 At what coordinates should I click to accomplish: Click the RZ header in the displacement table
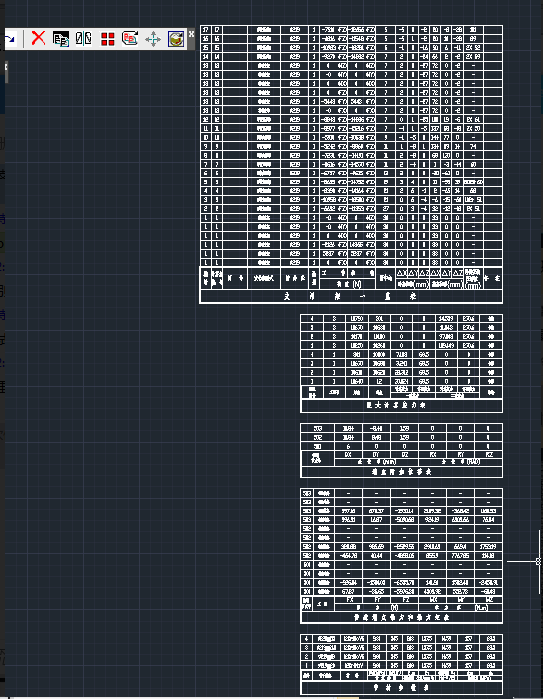[x=489, y=455]
